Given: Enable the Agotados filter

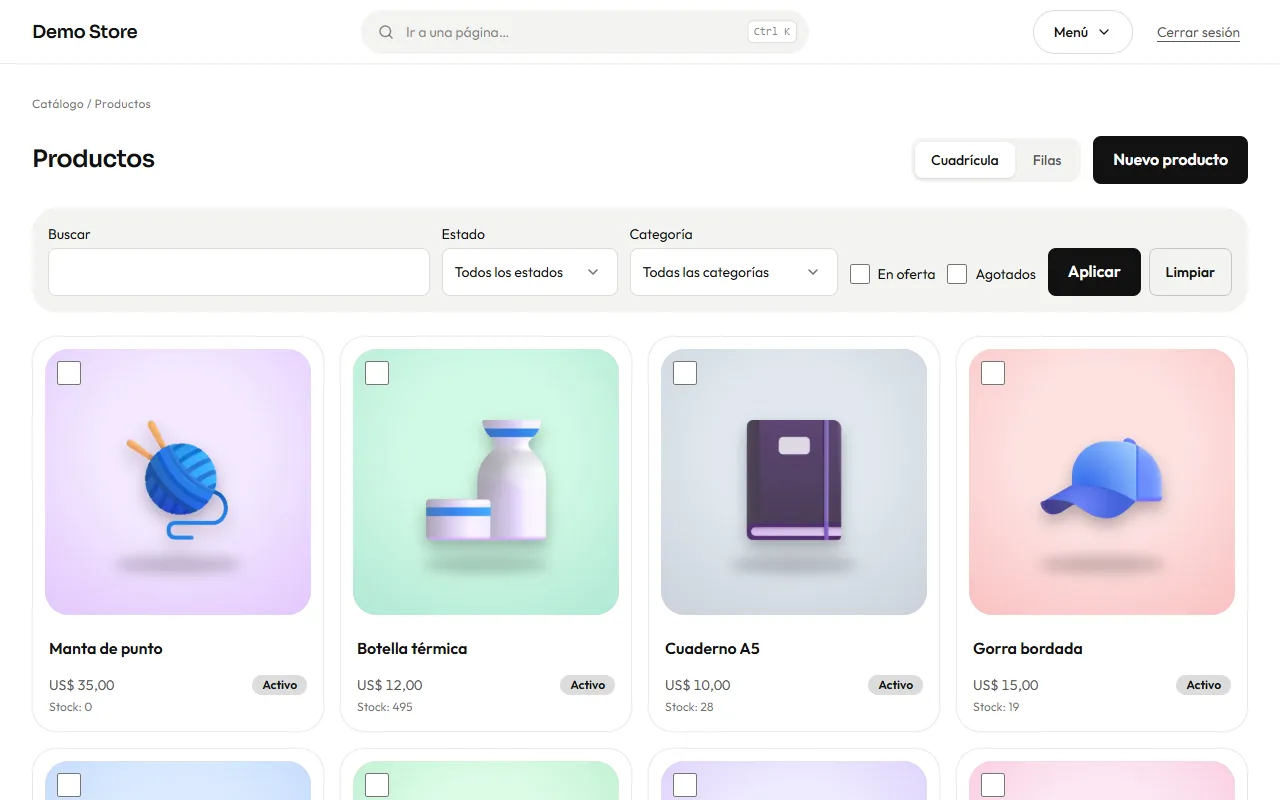Looking at the screenshot, I should pos(957,274).
